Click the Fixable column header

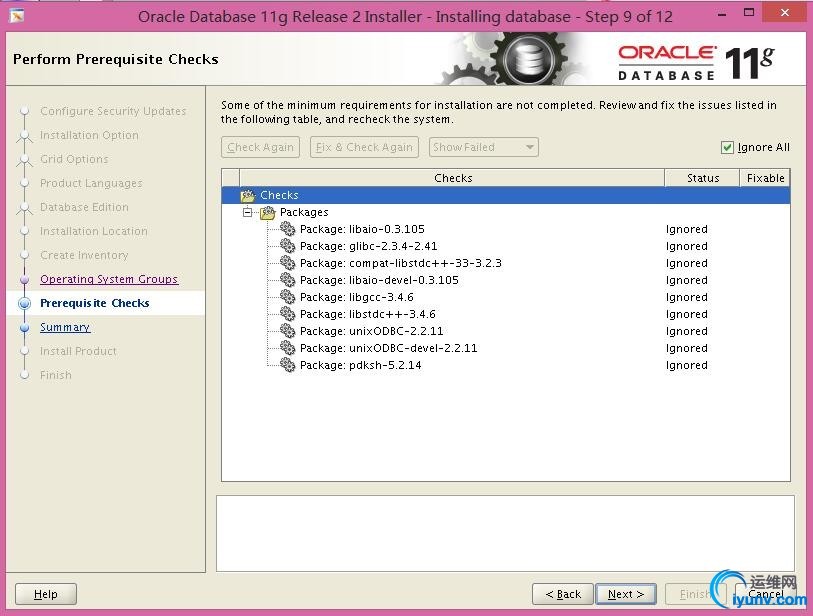(765, 178)
